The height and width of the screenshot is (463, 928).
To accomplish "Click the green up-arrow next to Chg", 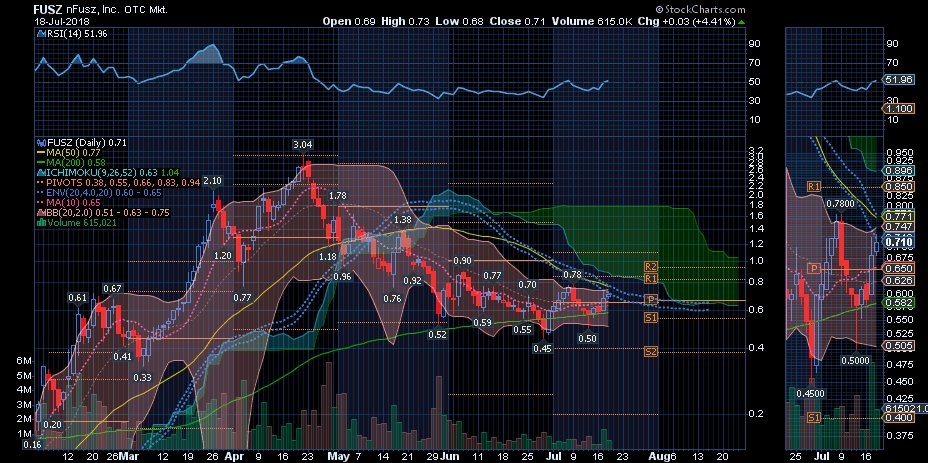I will (742, 22).
